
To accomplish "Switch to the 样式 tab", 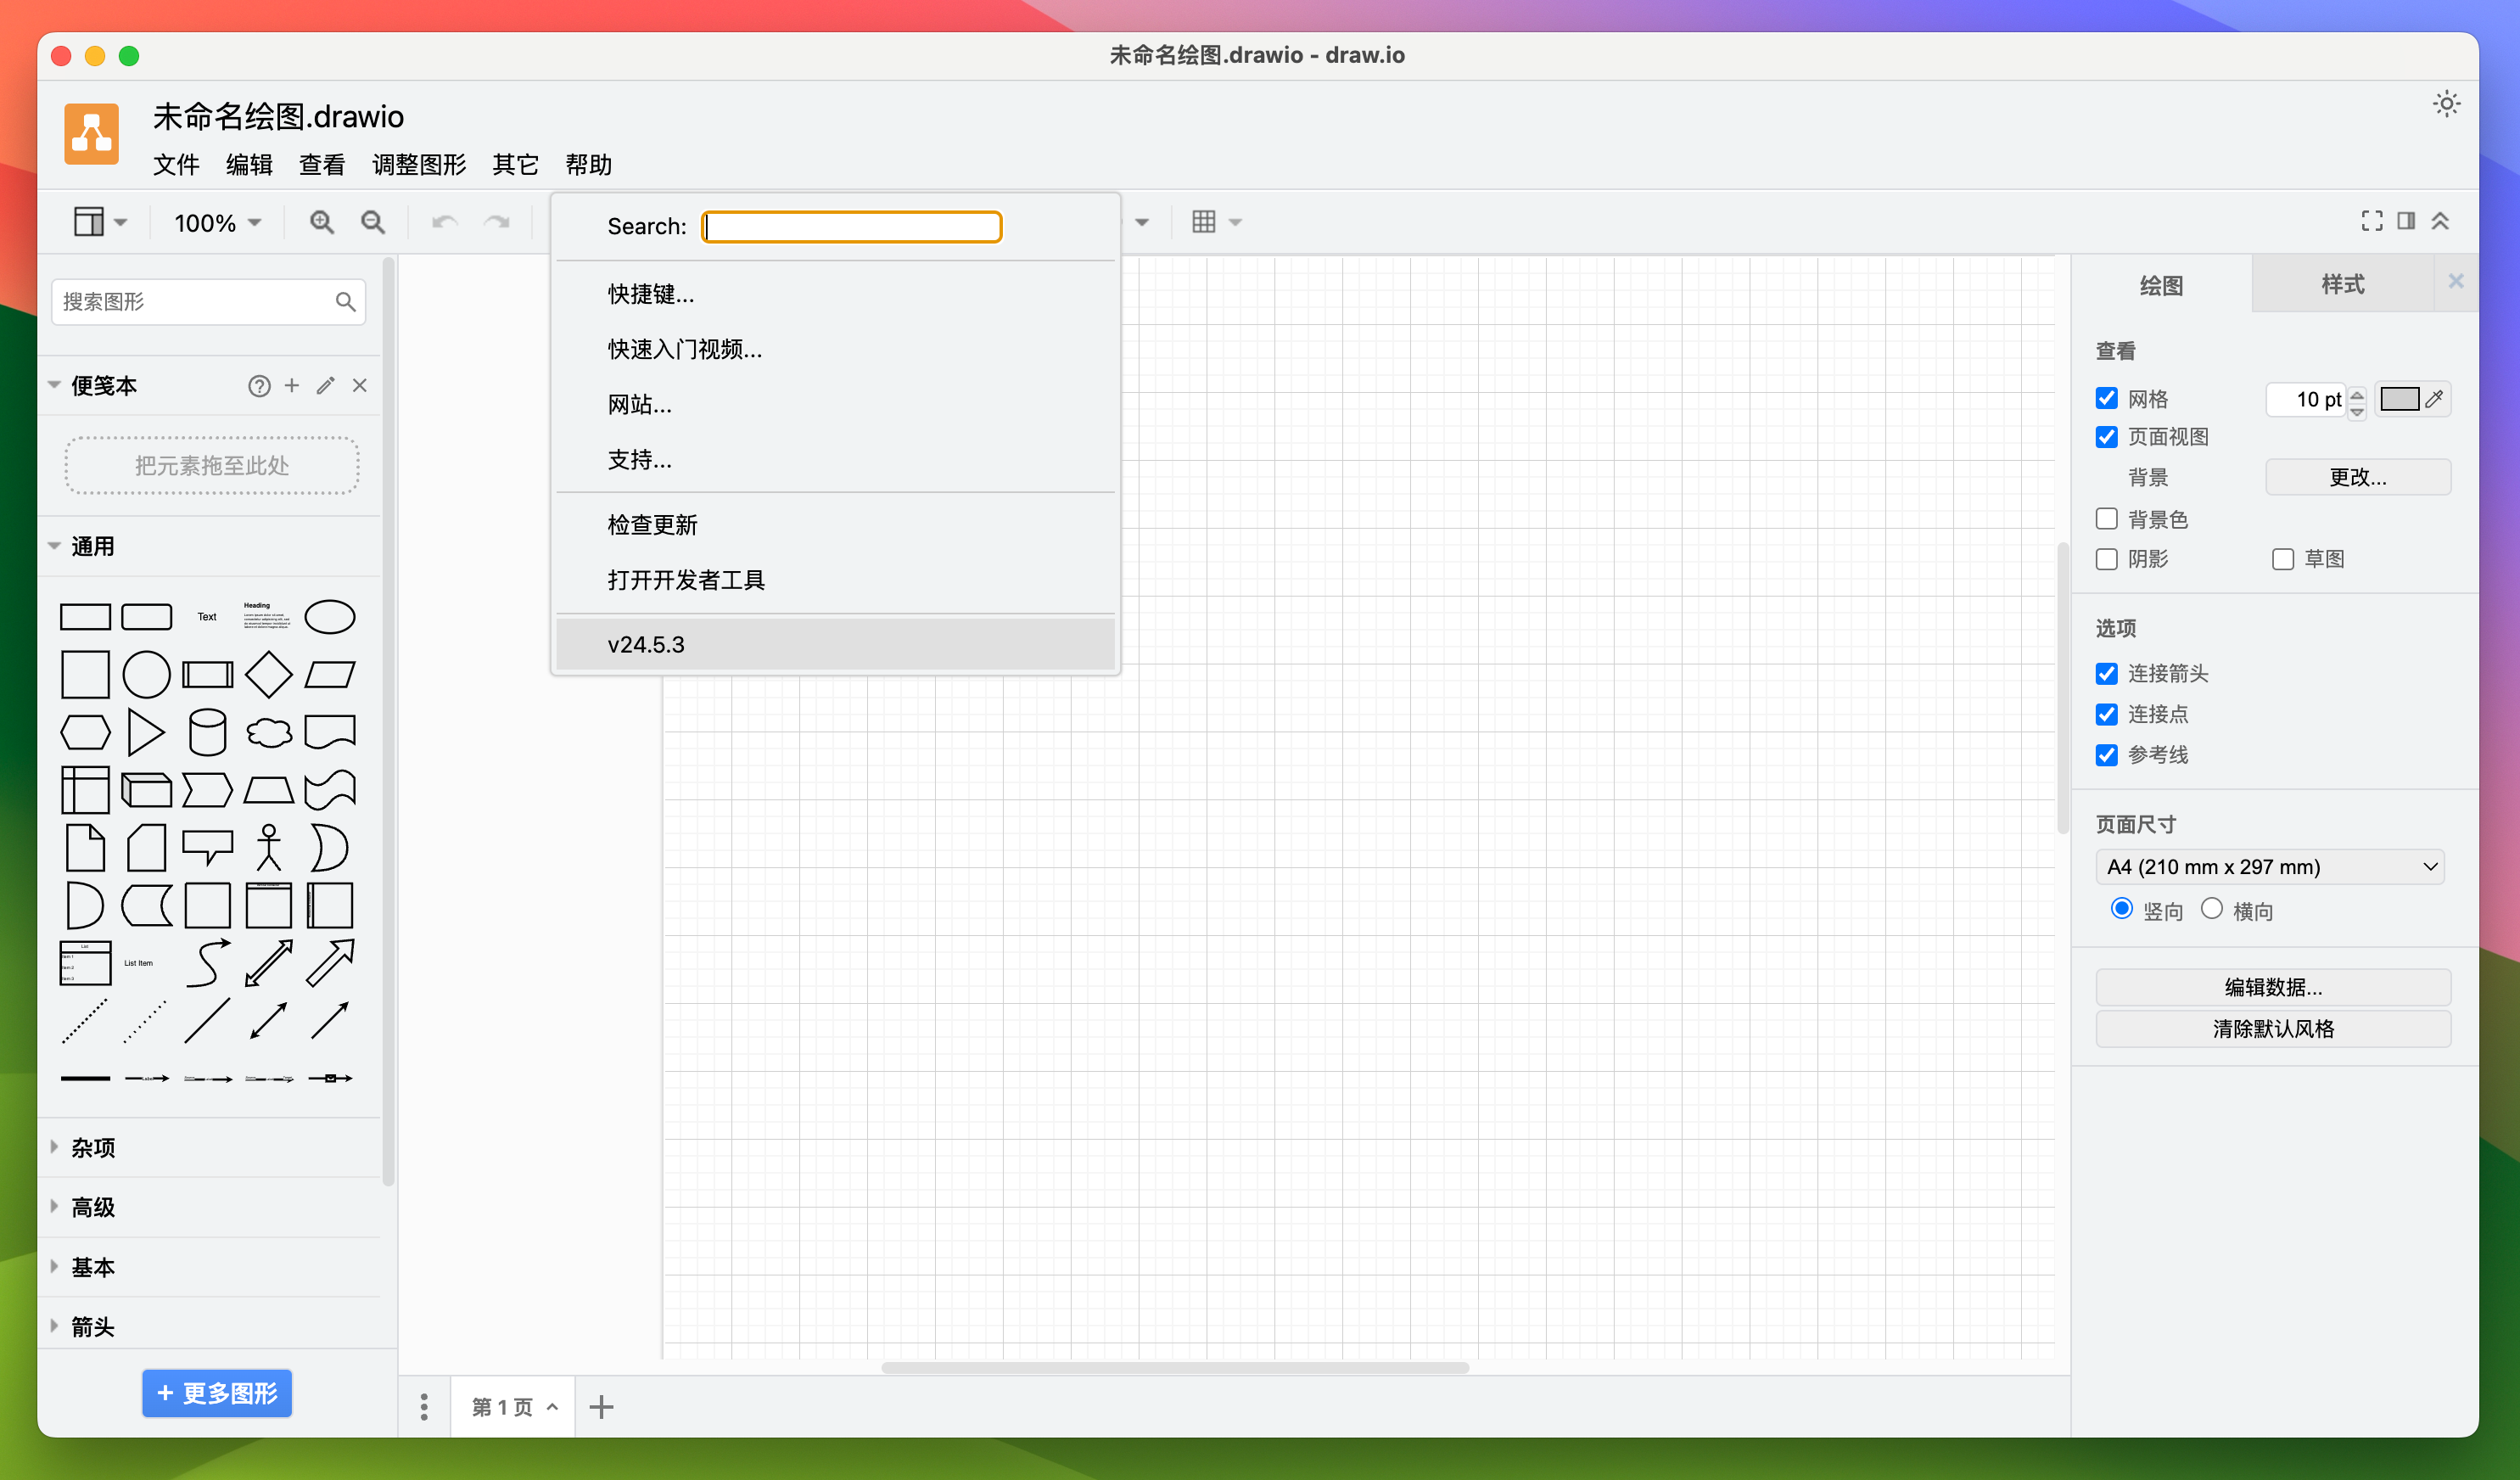I will 2342,284.
